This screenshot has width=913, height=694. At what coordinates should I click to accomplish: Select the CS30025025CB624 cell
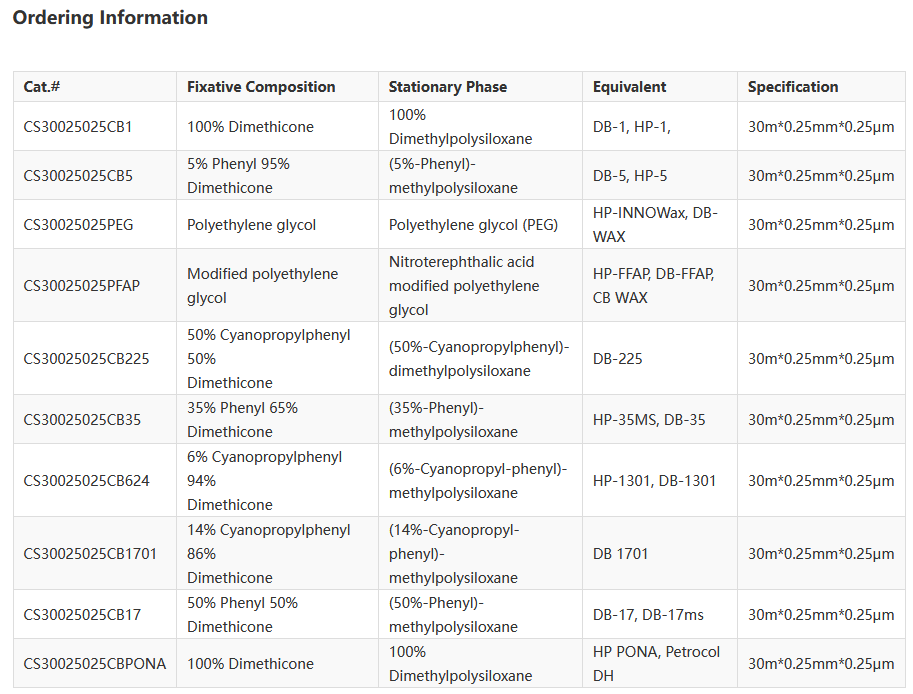click(86, 481)
